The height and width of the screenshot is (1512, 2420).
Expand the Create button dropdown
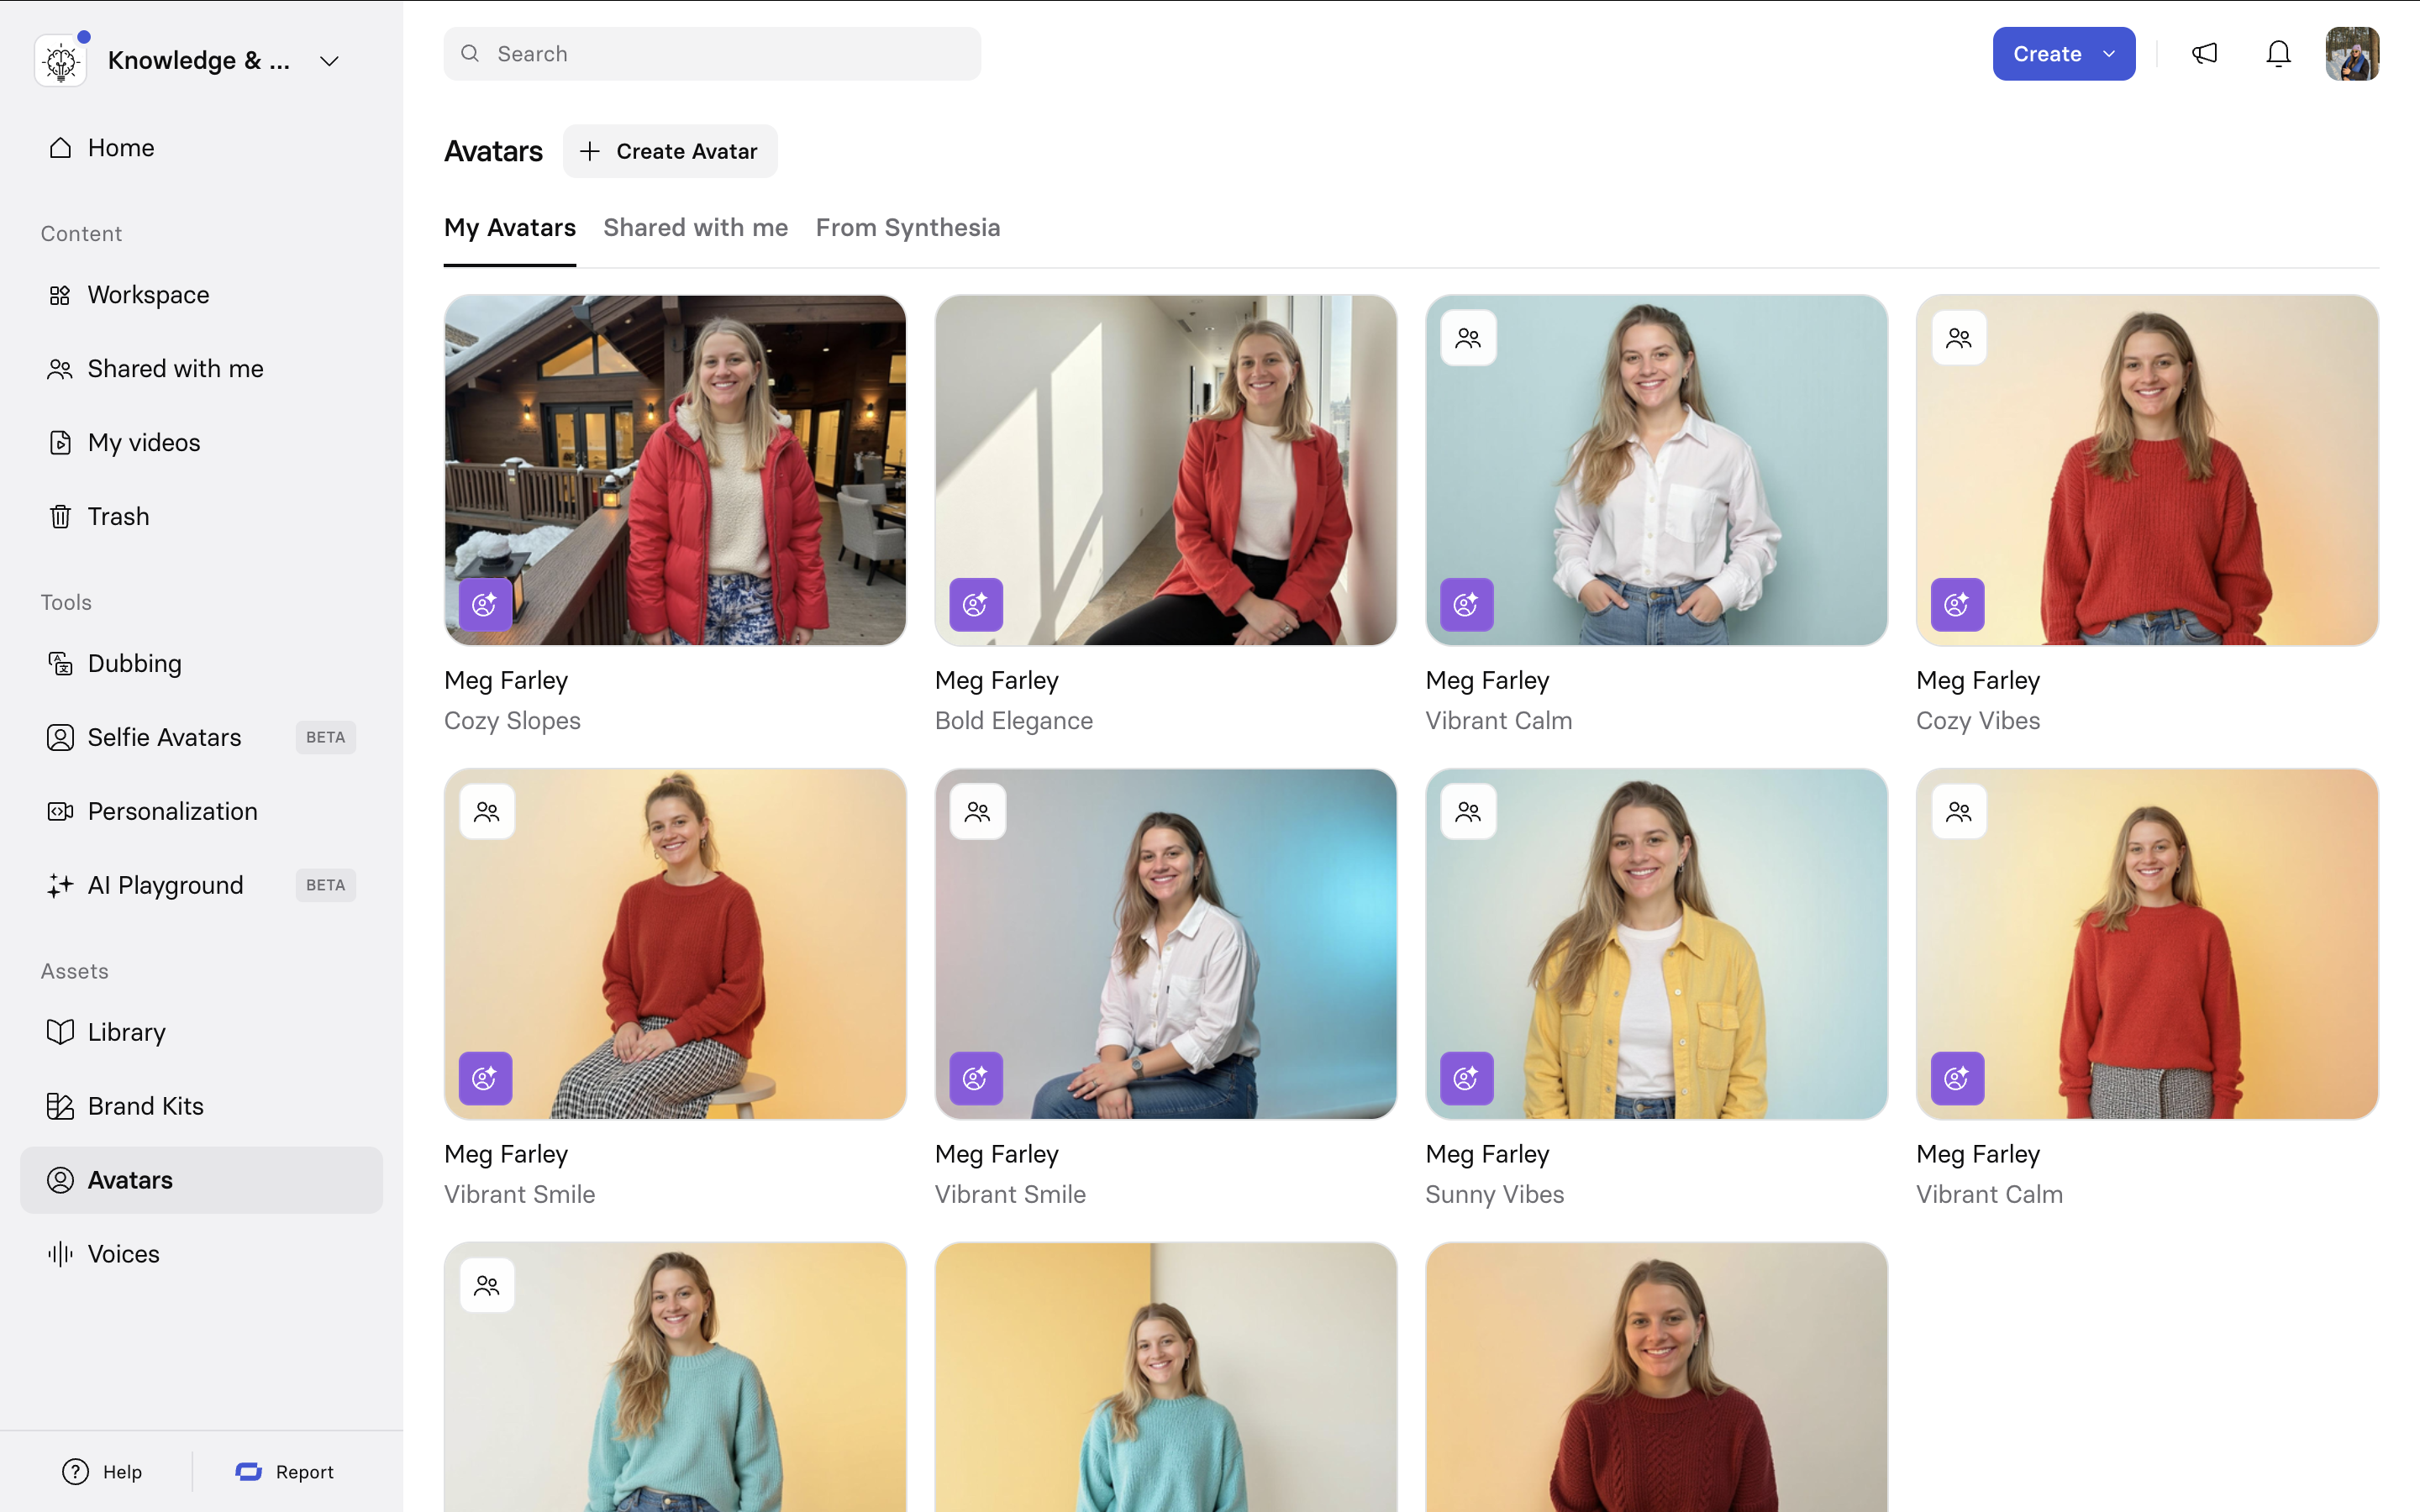pos(2110,54)
